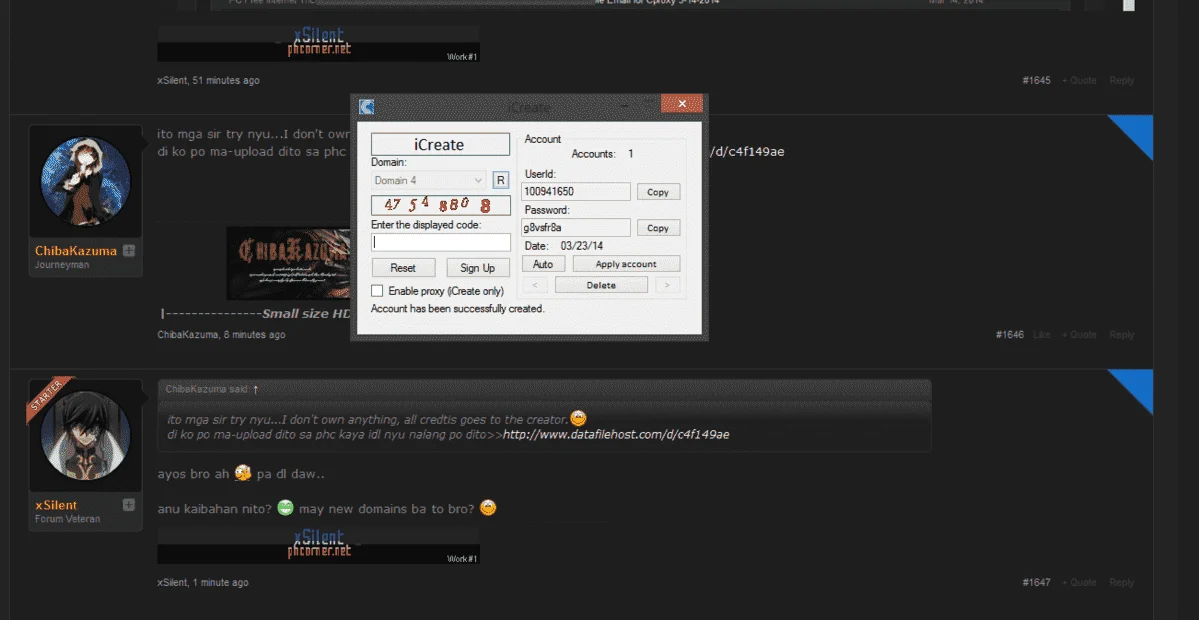This screenshot has width=1199, height=620.
Task: Click the large iCreate button
Action: pyautogui.click(x=440, y=144)
